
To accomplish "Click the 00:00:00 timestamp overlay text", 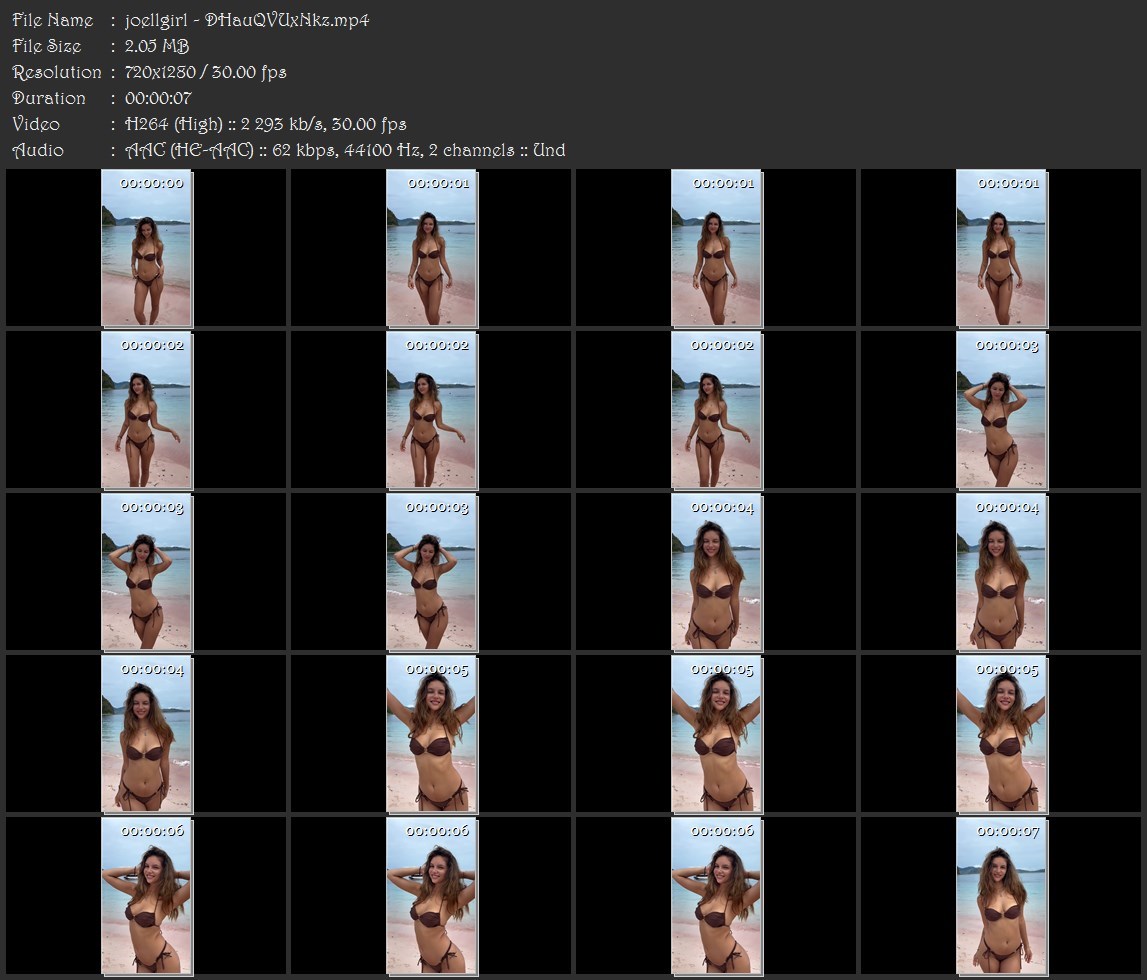I will click(151, 184).
